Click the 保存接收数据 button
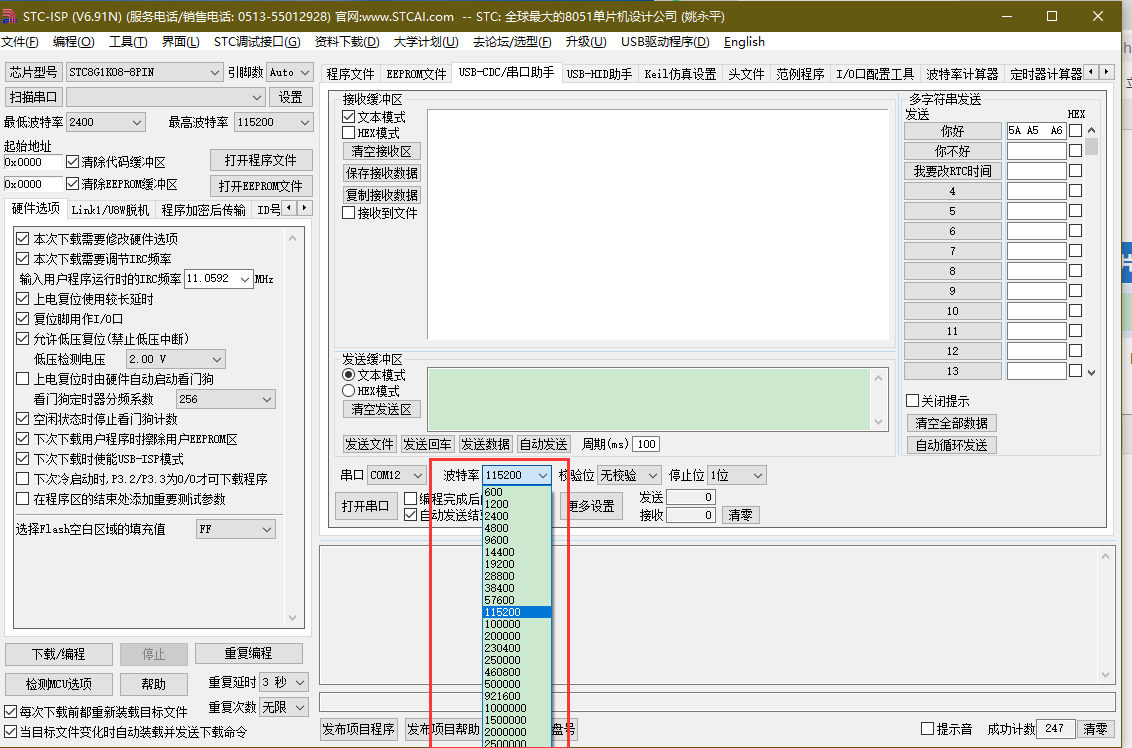The image size is (1132, 748). 381,173
